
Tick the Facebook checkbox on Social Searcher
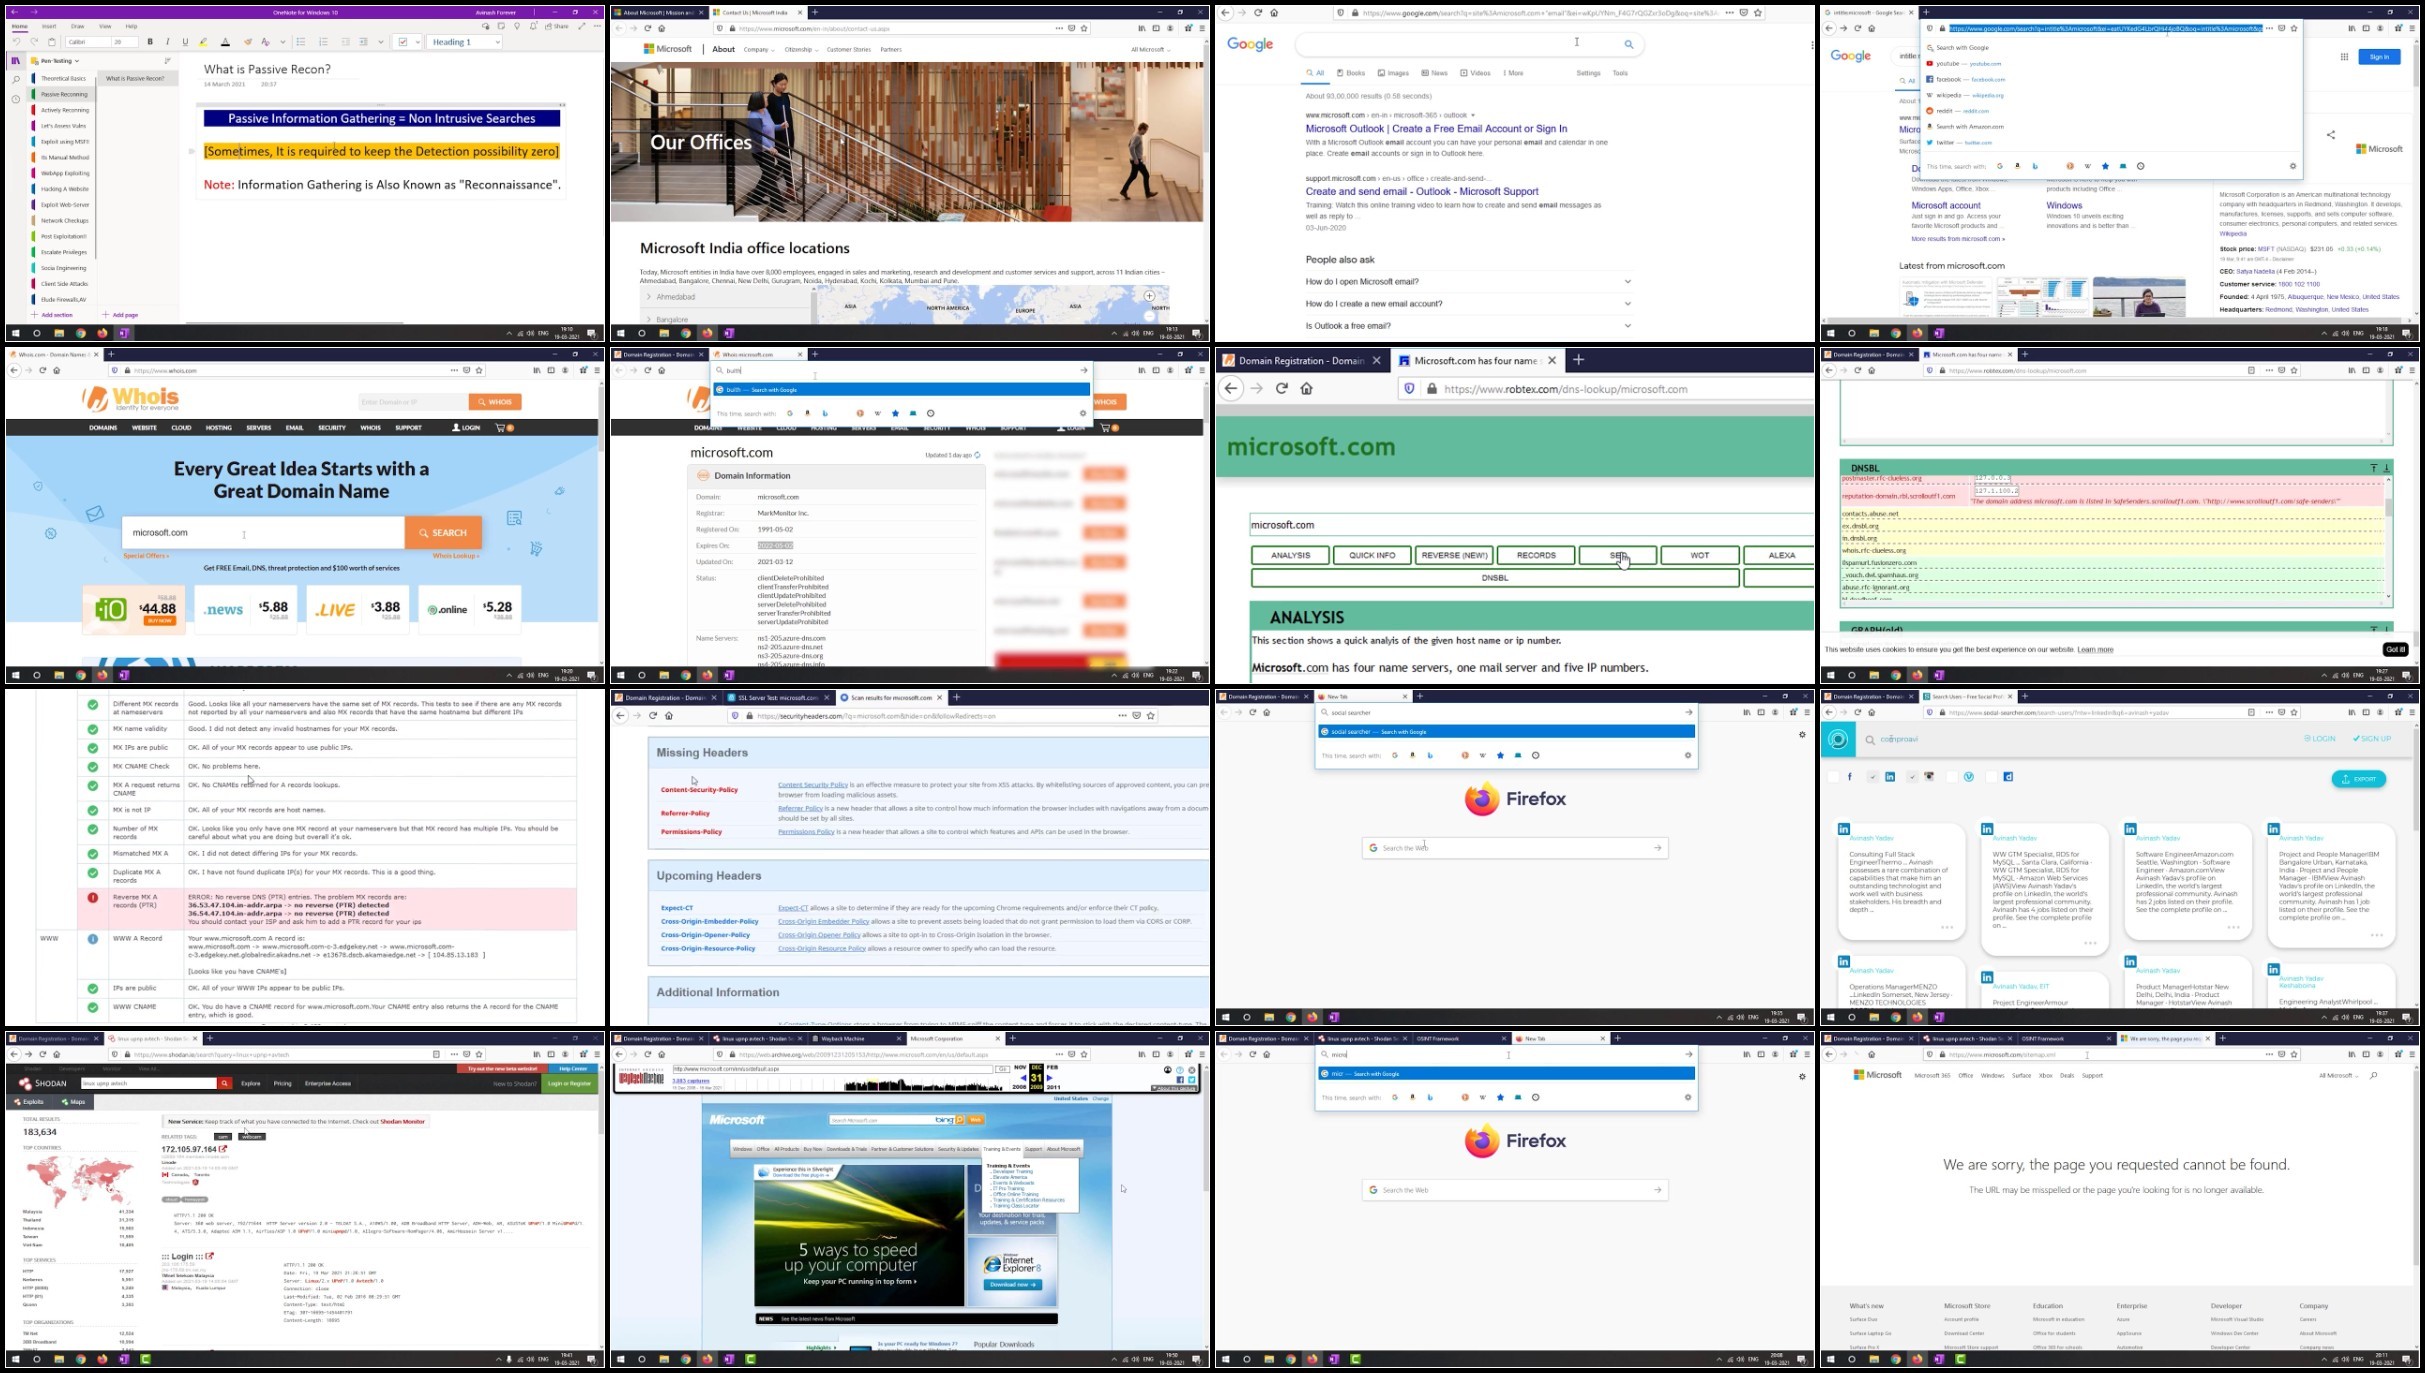1833,777
